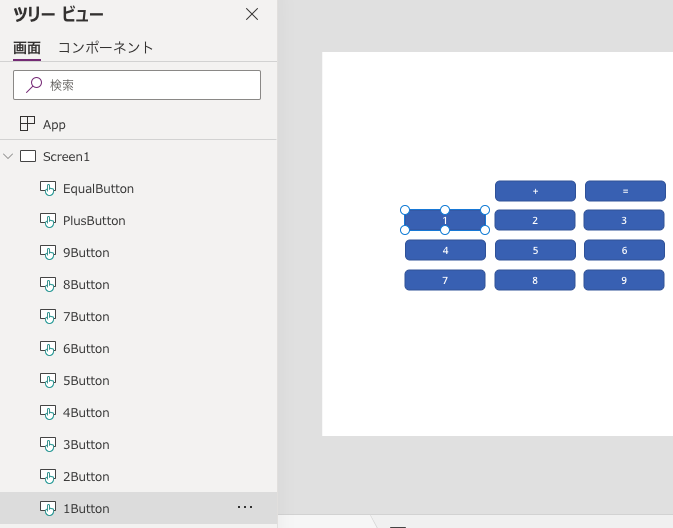
Task: Click the 8Button control icon
Action: pos(48,284)
